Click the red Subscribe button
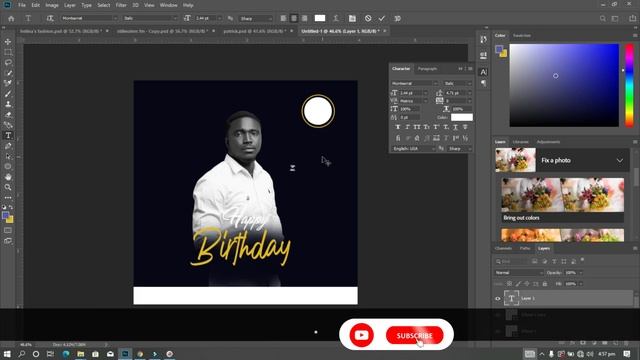Image resolution: width=640 pixels, height=360 pixels. (x=414, y=335)
